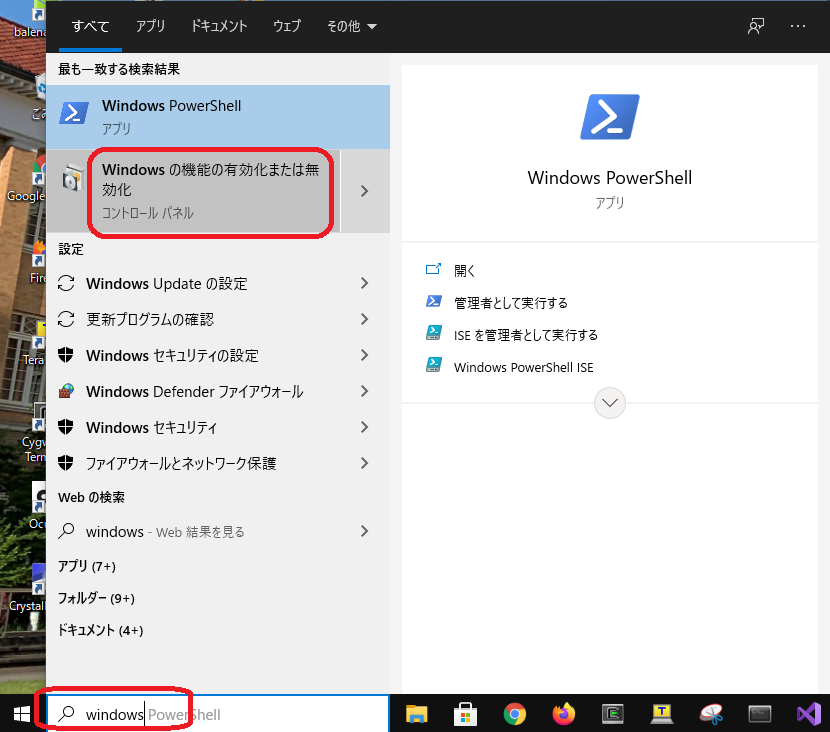Click the feedback person icon
This screenshot has height=732, width=830.
point(756,26)
